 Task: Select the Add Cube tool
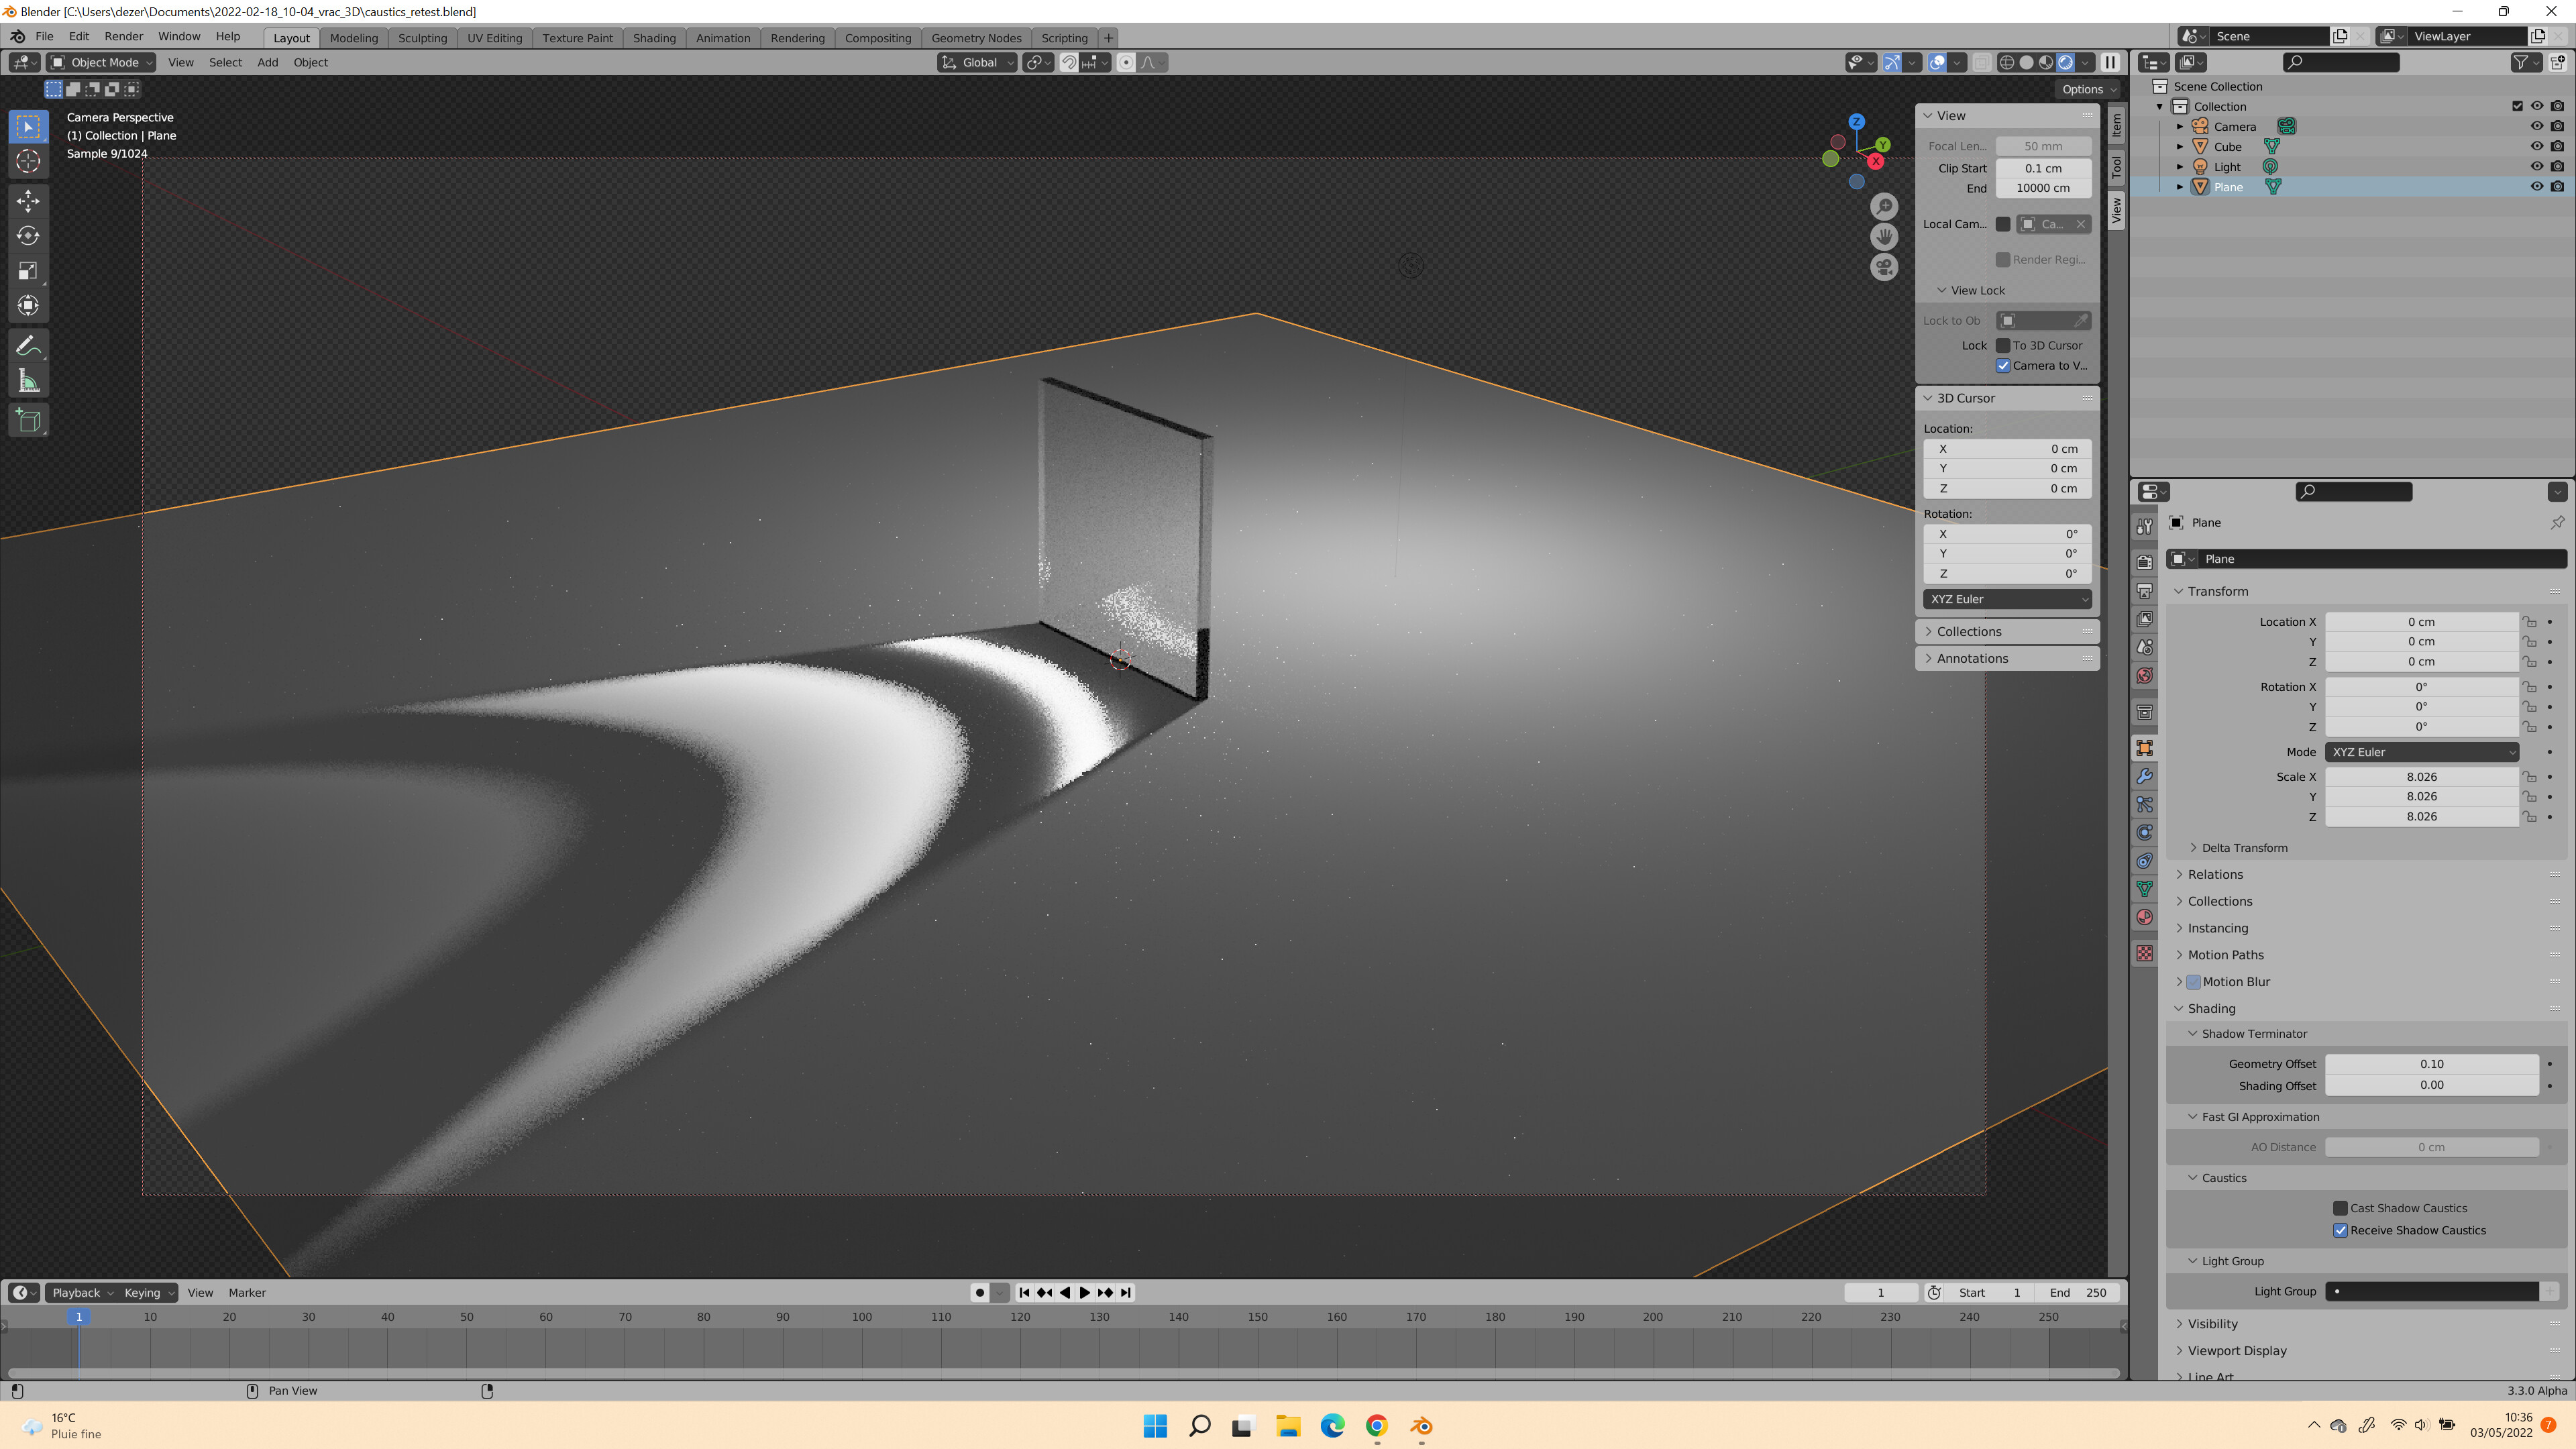[28, 421]
